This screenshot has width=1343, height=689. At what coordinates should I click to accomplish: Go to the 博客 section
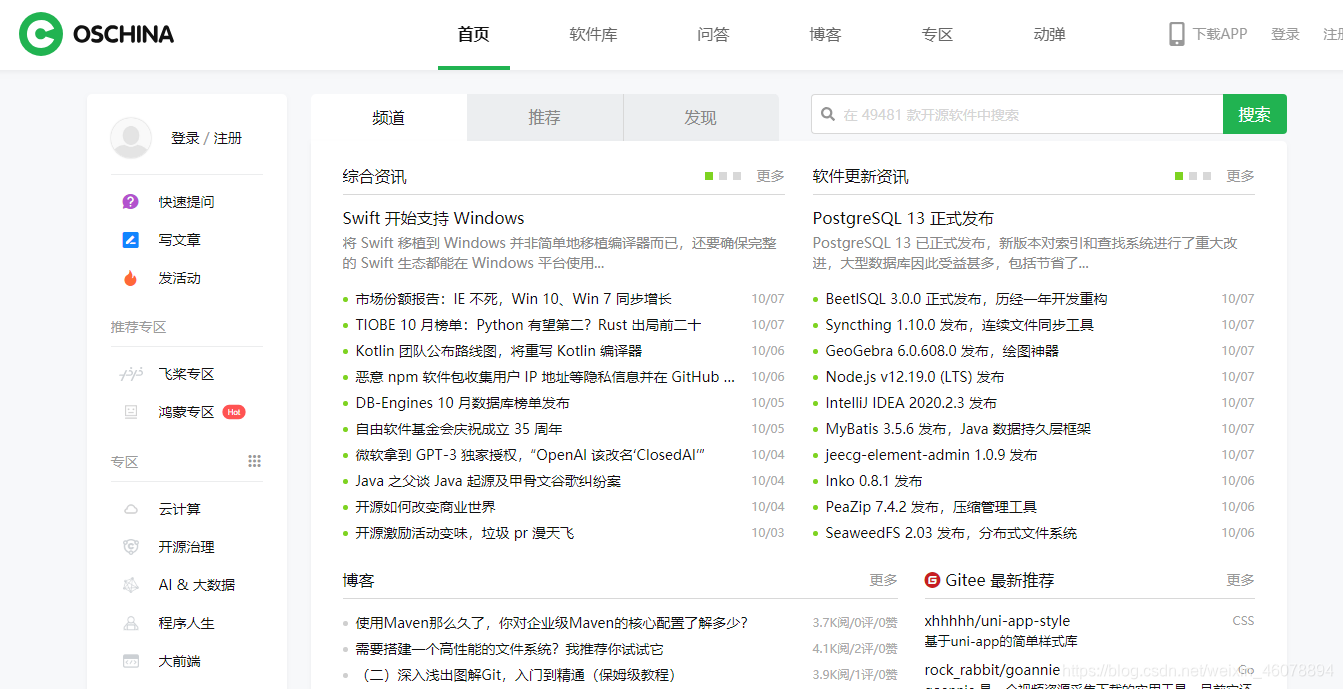click(x=826, y=34)
